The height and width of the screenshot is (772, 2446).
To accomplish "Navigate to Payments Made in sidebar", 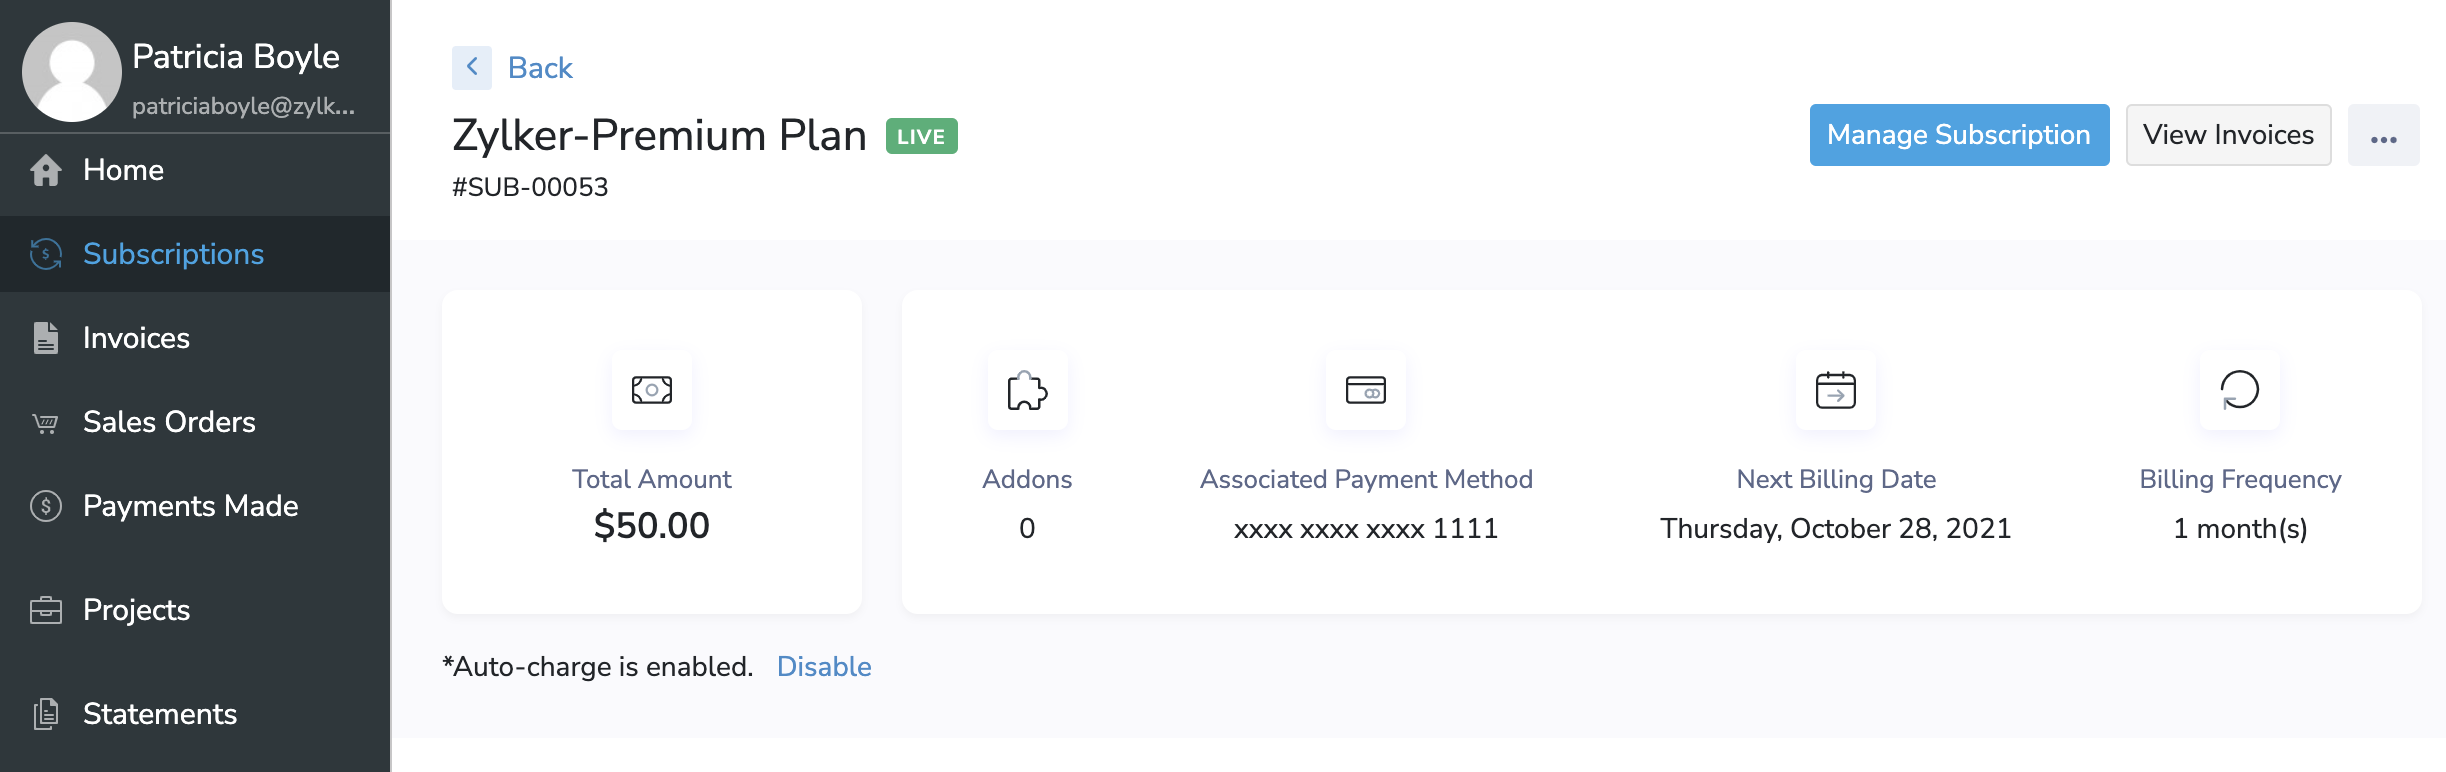I will pos(190,506).
